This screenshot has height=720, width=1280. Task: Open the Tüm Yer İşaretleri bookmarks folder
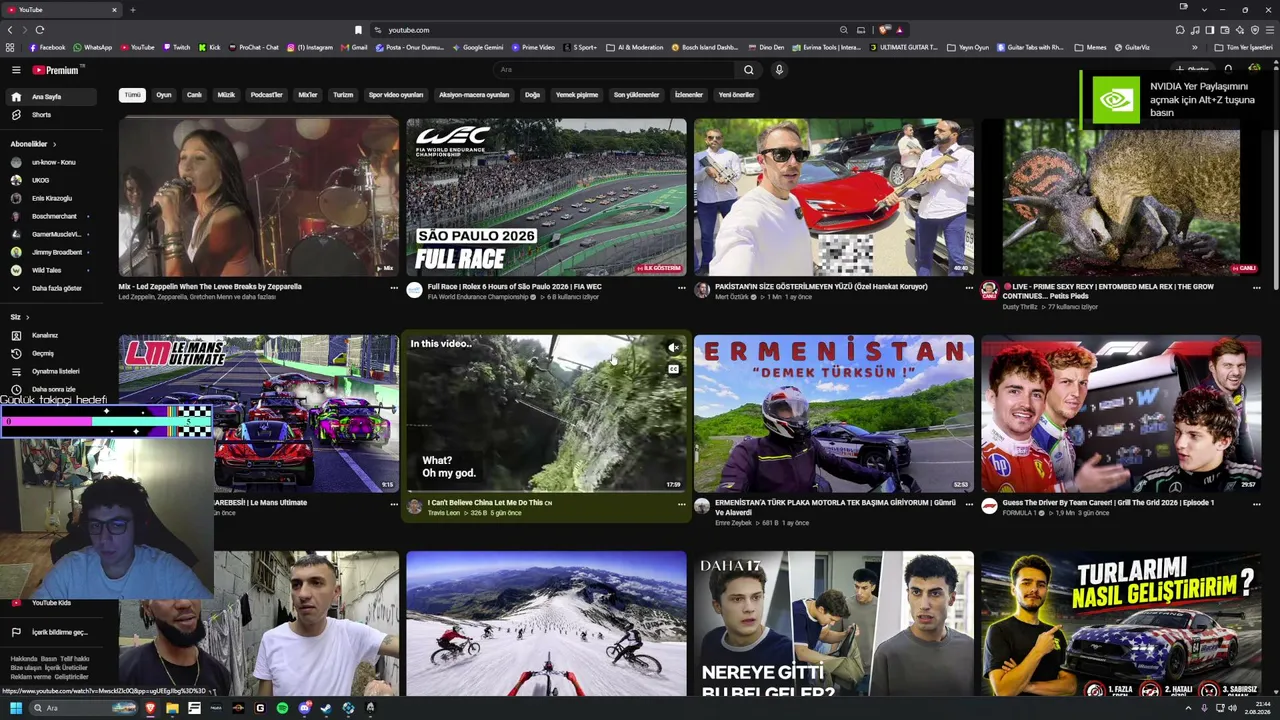click(x=1244, y=47)
